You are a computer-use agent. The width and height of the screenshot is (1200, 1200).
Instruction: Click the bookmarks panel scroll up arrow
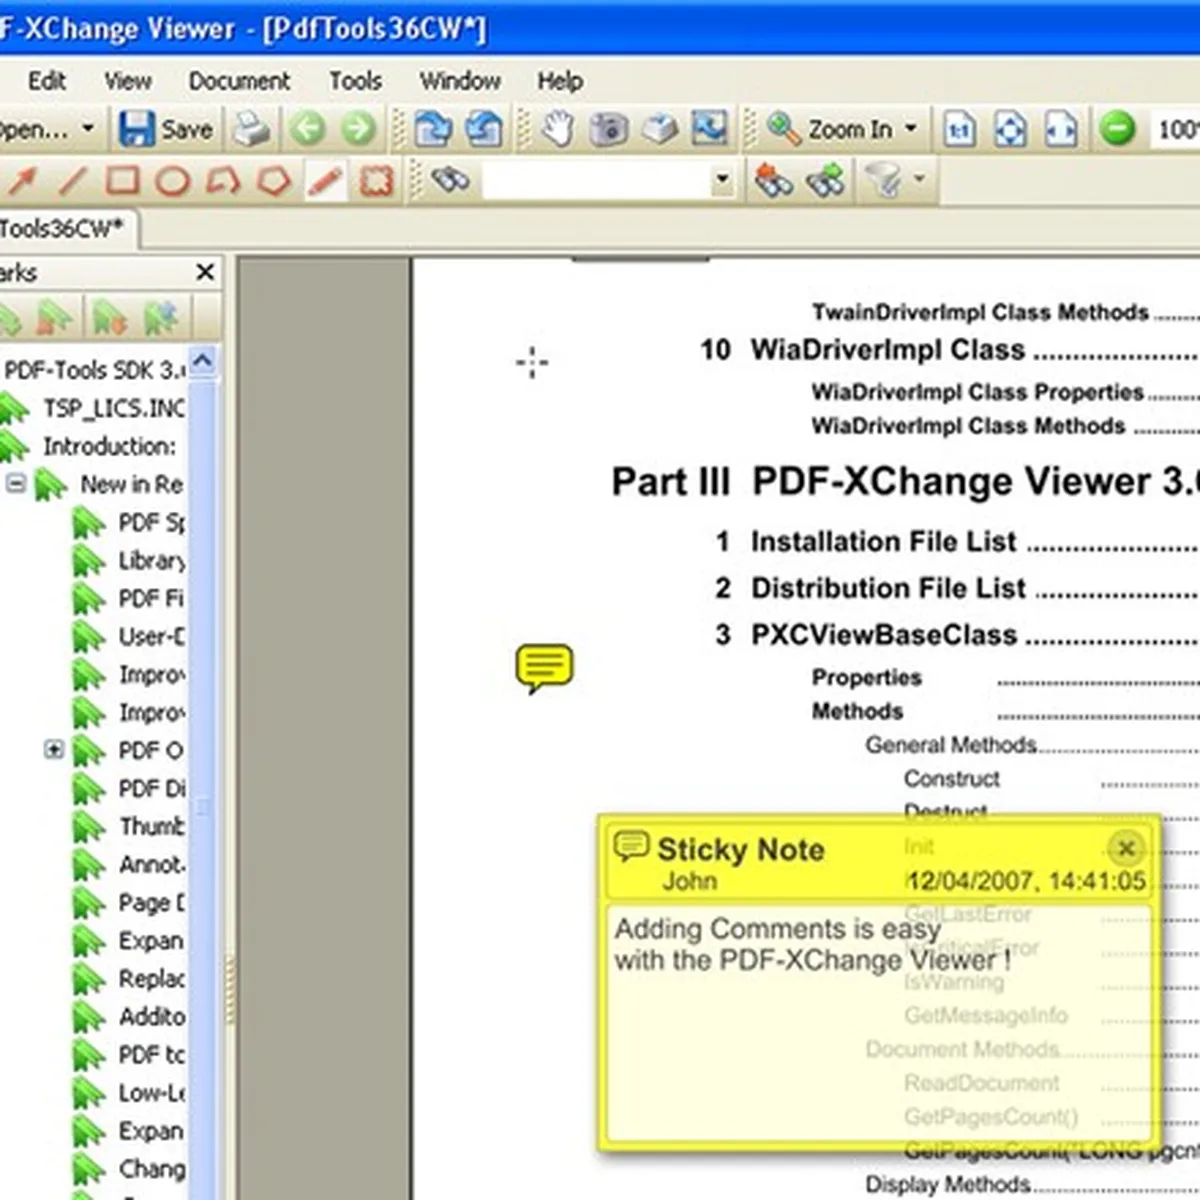[203, 362]
